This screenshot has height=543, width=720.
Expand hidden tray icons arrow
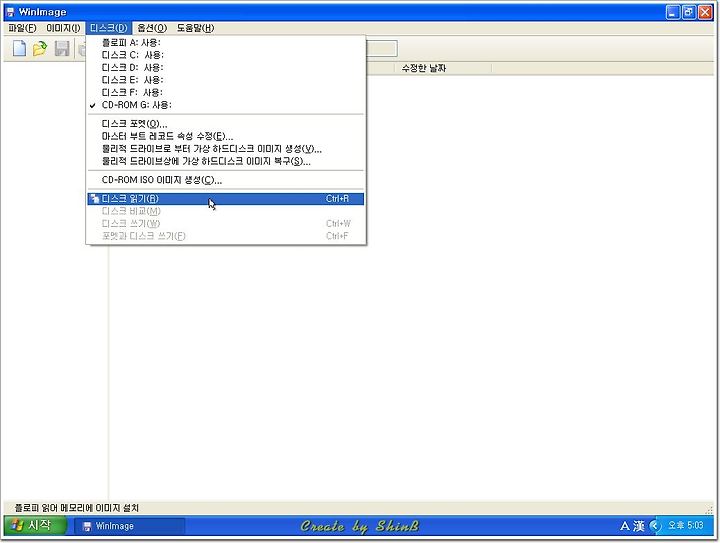655,526
